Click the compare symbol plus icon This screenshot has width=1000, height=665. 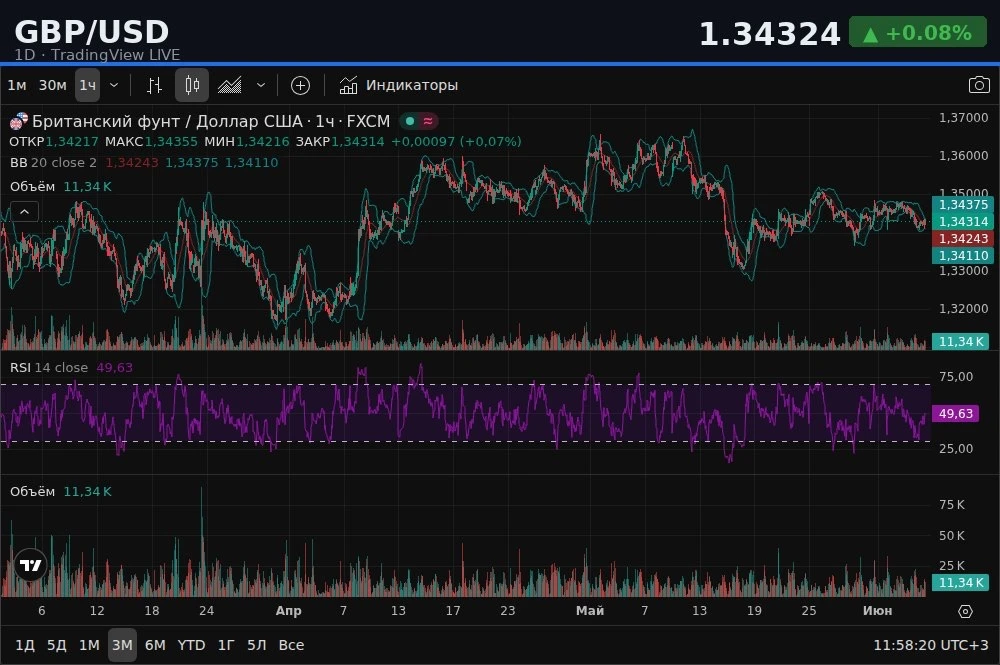[x=300, y=85]
